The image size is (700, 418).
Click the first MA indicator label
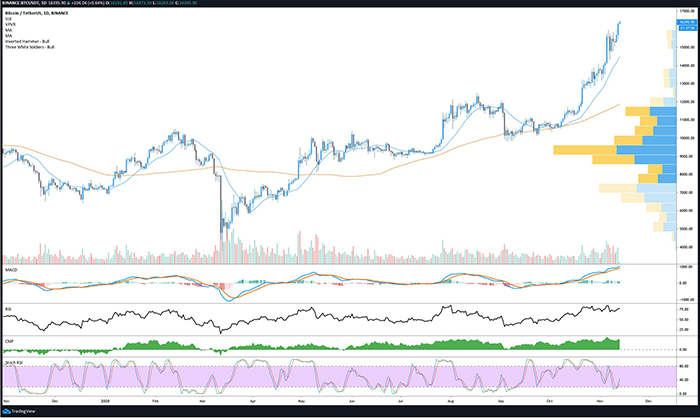pyautogui.click(x=9, y=32)
